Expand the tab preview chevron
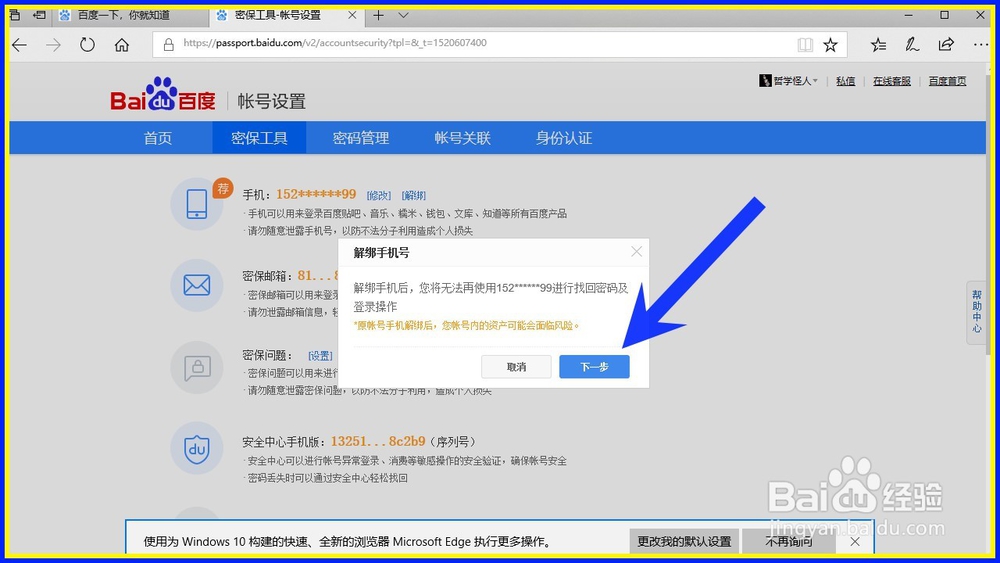1000x563 pixels. click(403, 15)
